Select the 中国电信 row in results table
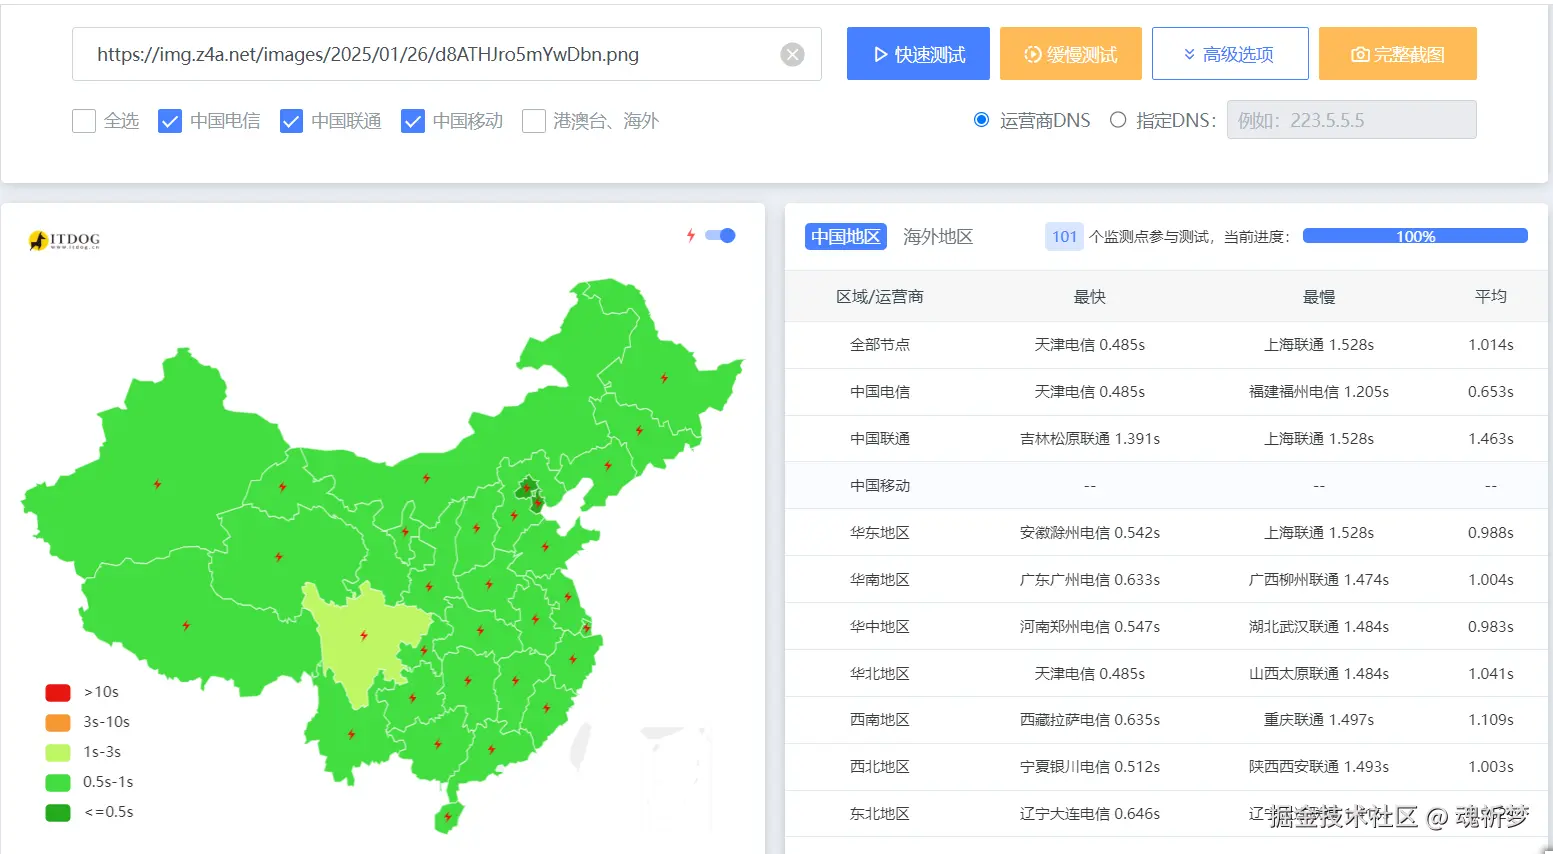This screenshot has height=854, width=1553. [1166, 392]
